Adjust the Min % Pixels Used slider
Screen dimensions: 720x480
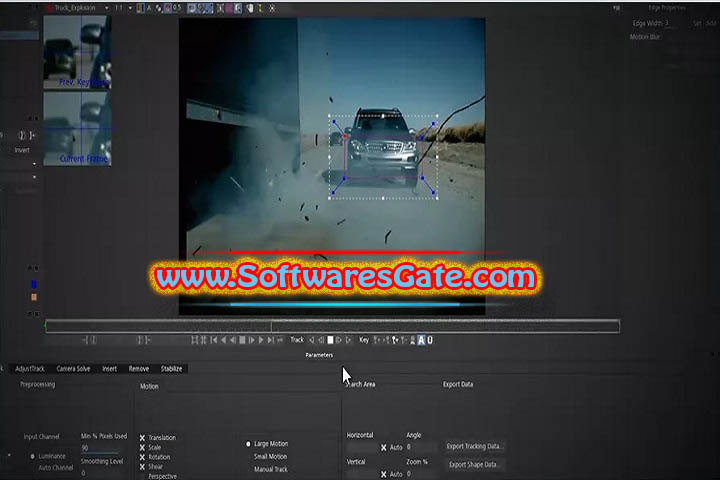click(x=100, y=452)
